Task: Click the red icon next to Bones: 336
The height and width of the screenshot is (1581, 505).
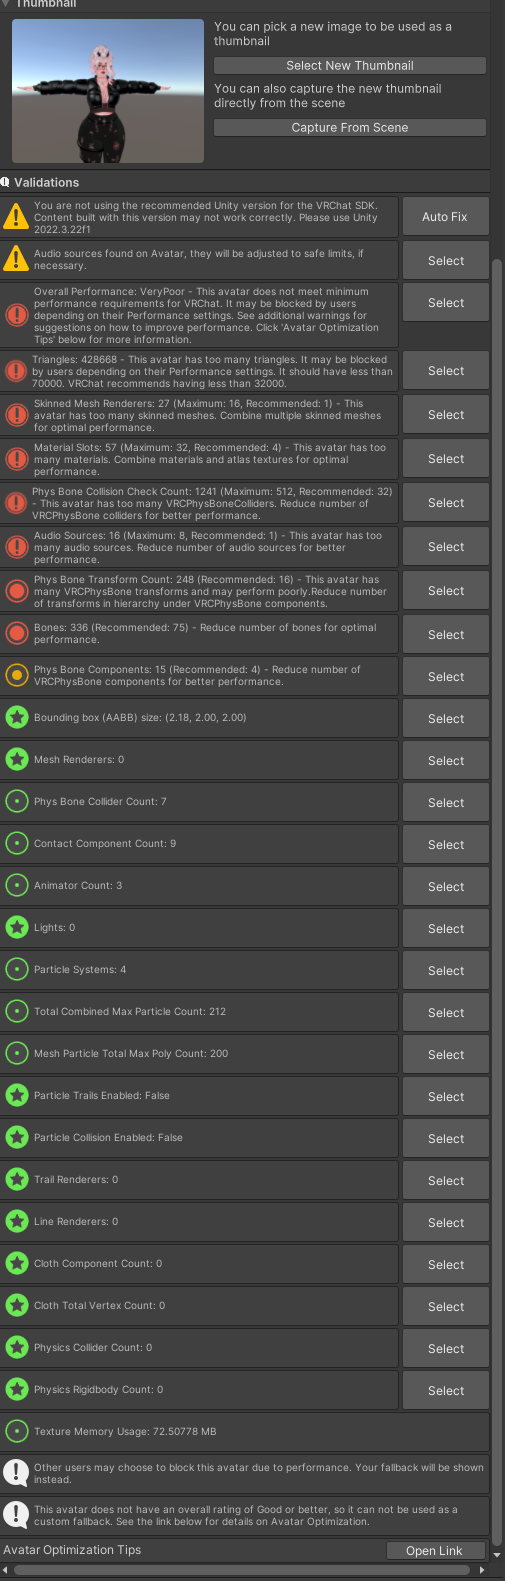Action: 16,634
